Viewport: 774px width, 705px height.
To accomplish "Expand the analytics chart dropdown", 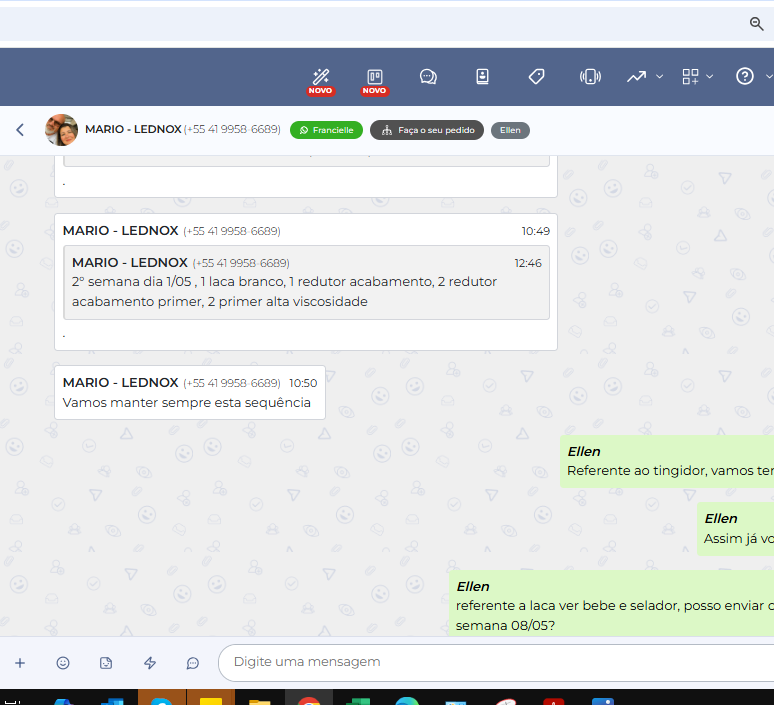I will pyautogui.click(x=645, y=77).
